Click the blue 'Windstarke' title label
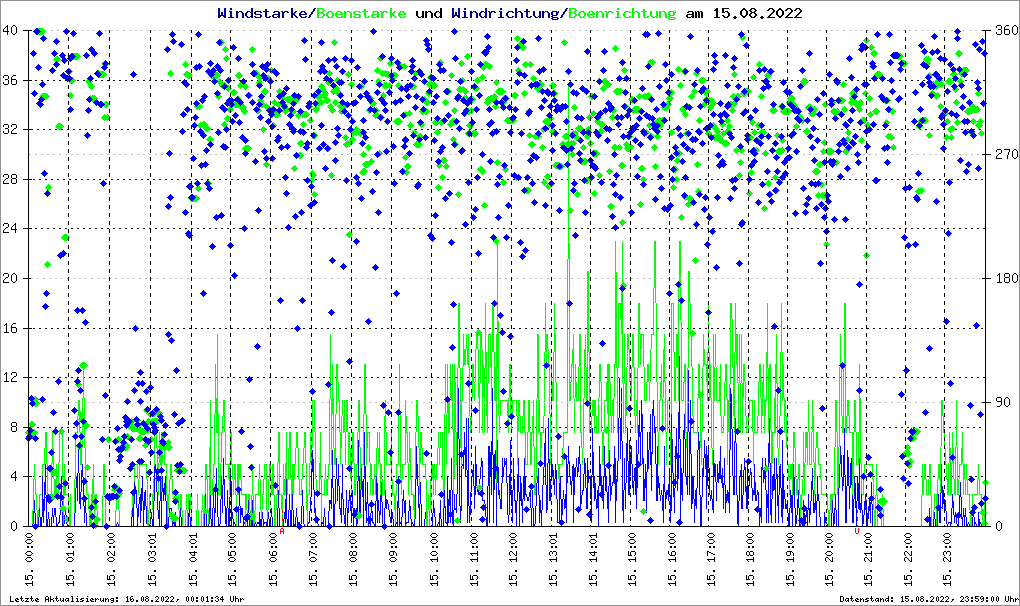 pyautogui.click(x=263, y=13)
